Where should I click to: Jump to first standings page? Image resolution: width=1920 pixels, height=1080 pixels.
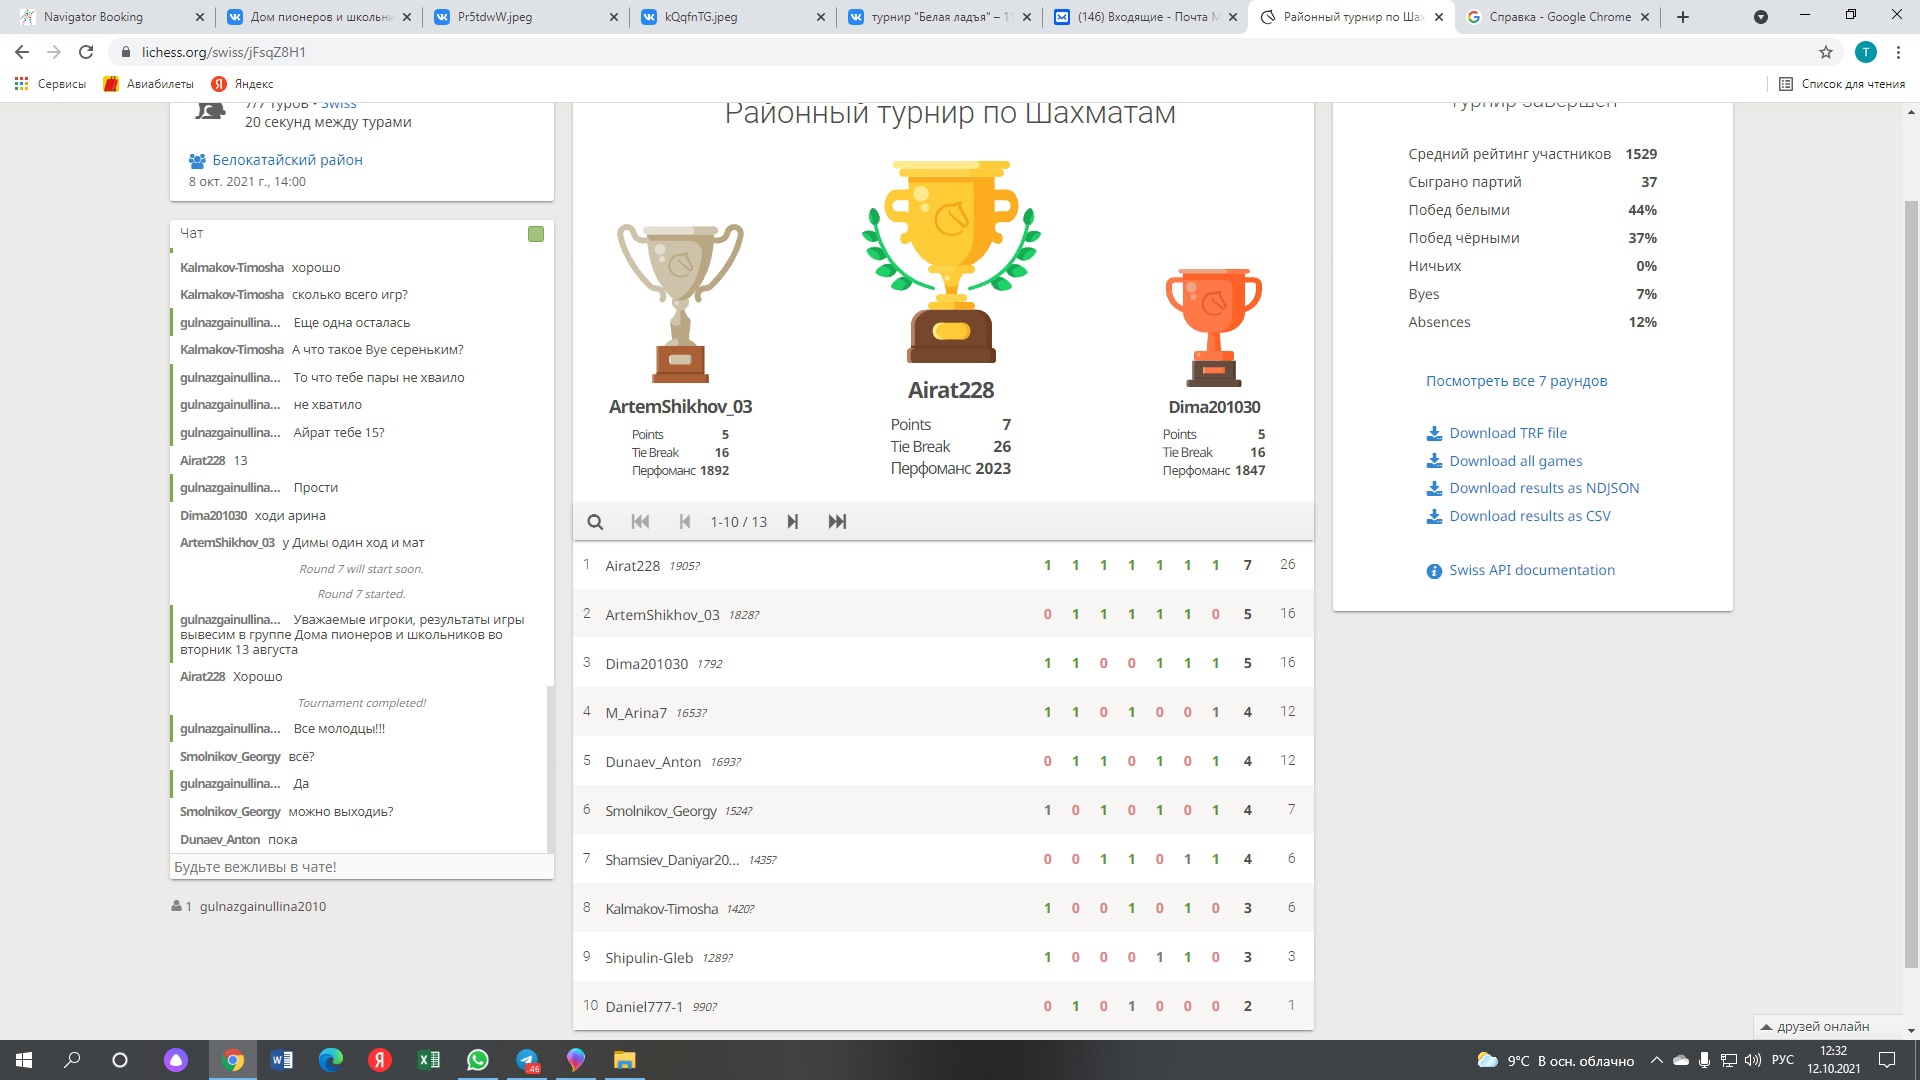point(640,522)
